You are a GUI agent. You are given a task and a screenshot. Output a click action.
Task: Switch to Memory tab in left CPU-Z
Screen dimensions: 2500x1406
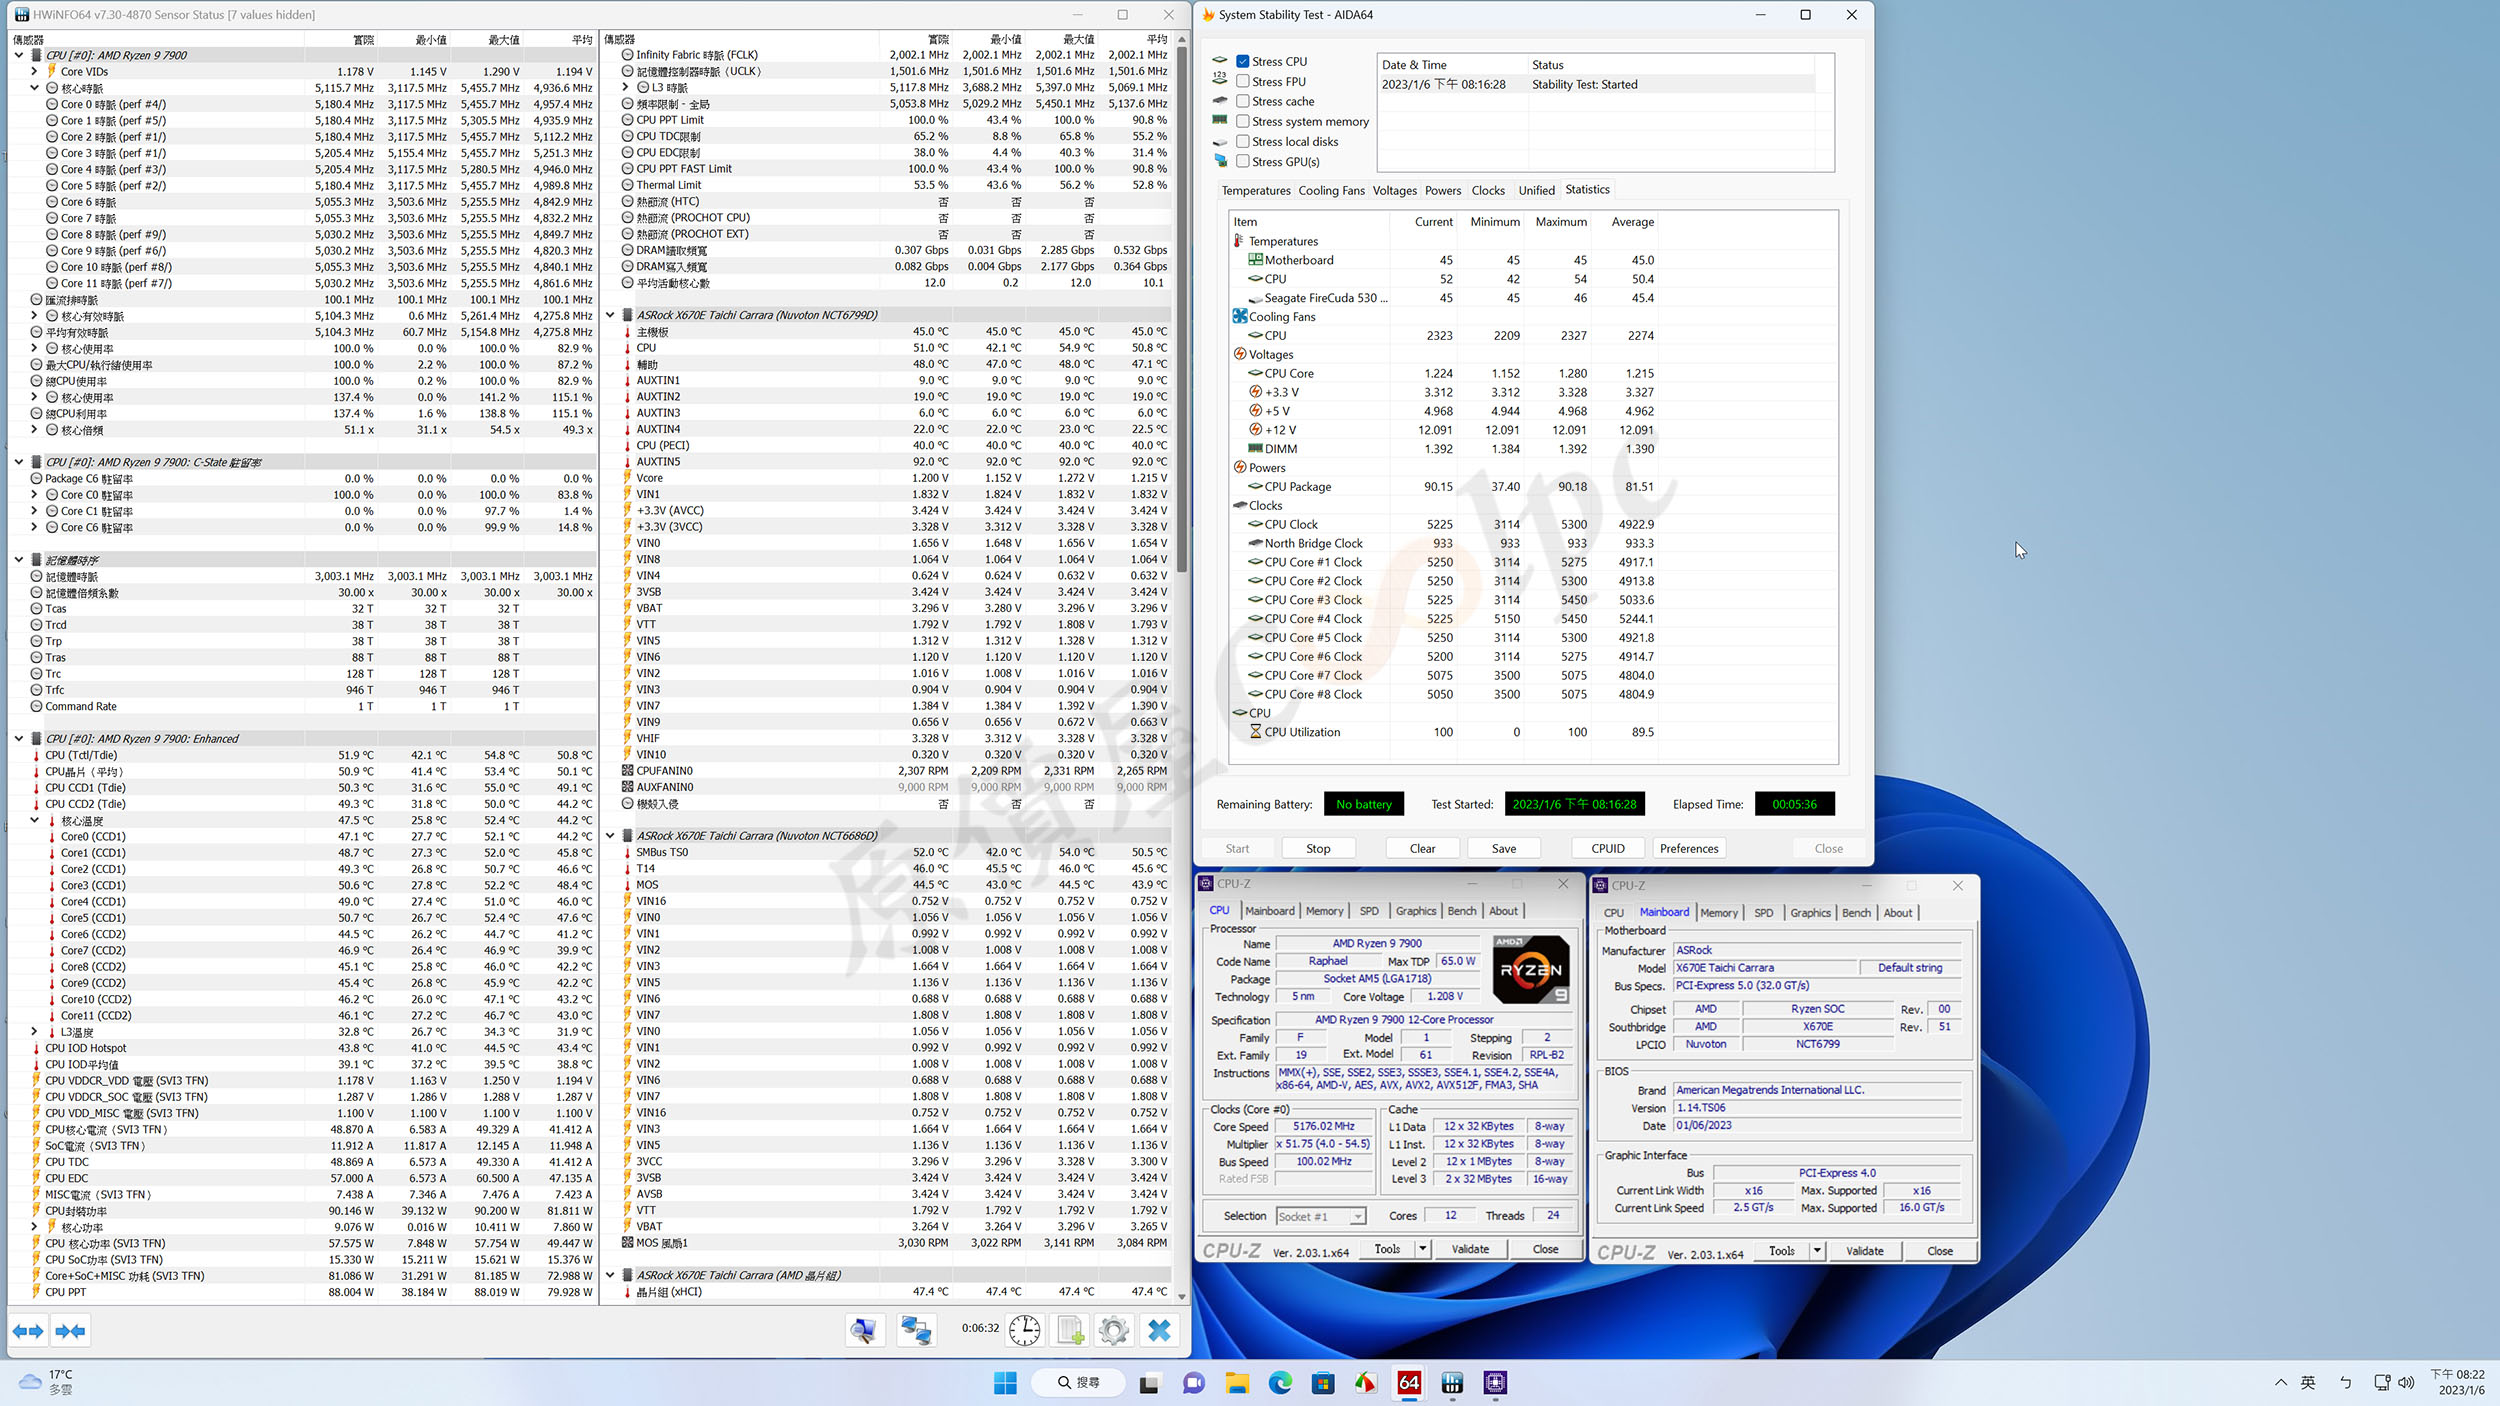coord(1324,911)
